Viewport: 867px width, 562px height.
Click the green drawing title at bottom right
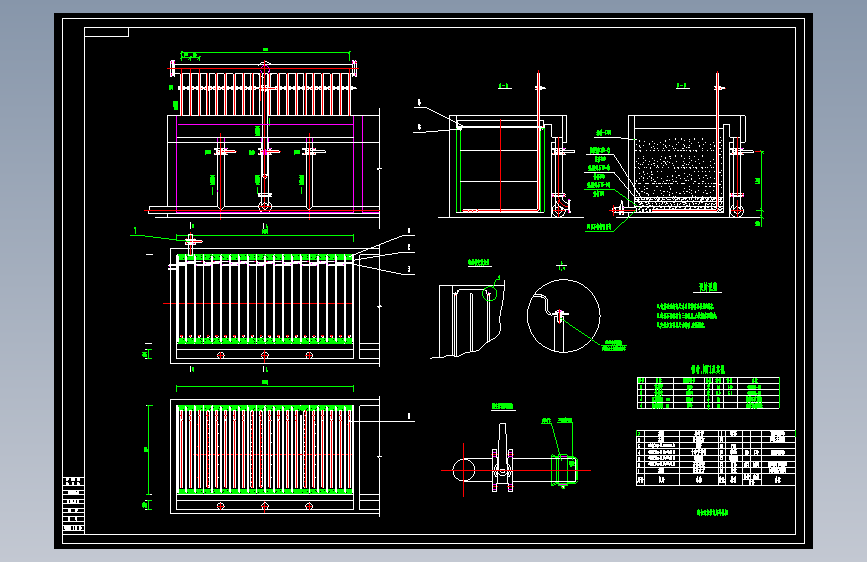click(713, 513)
